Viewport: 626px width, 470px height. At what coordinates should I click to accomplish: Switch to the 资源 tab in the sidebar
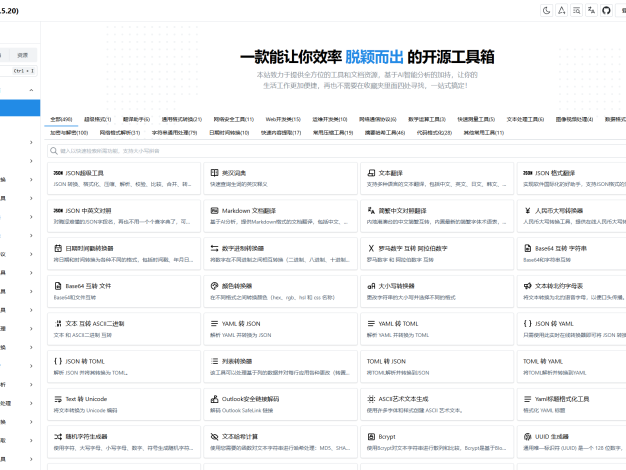pyautogui.click(x=22, y=55)
